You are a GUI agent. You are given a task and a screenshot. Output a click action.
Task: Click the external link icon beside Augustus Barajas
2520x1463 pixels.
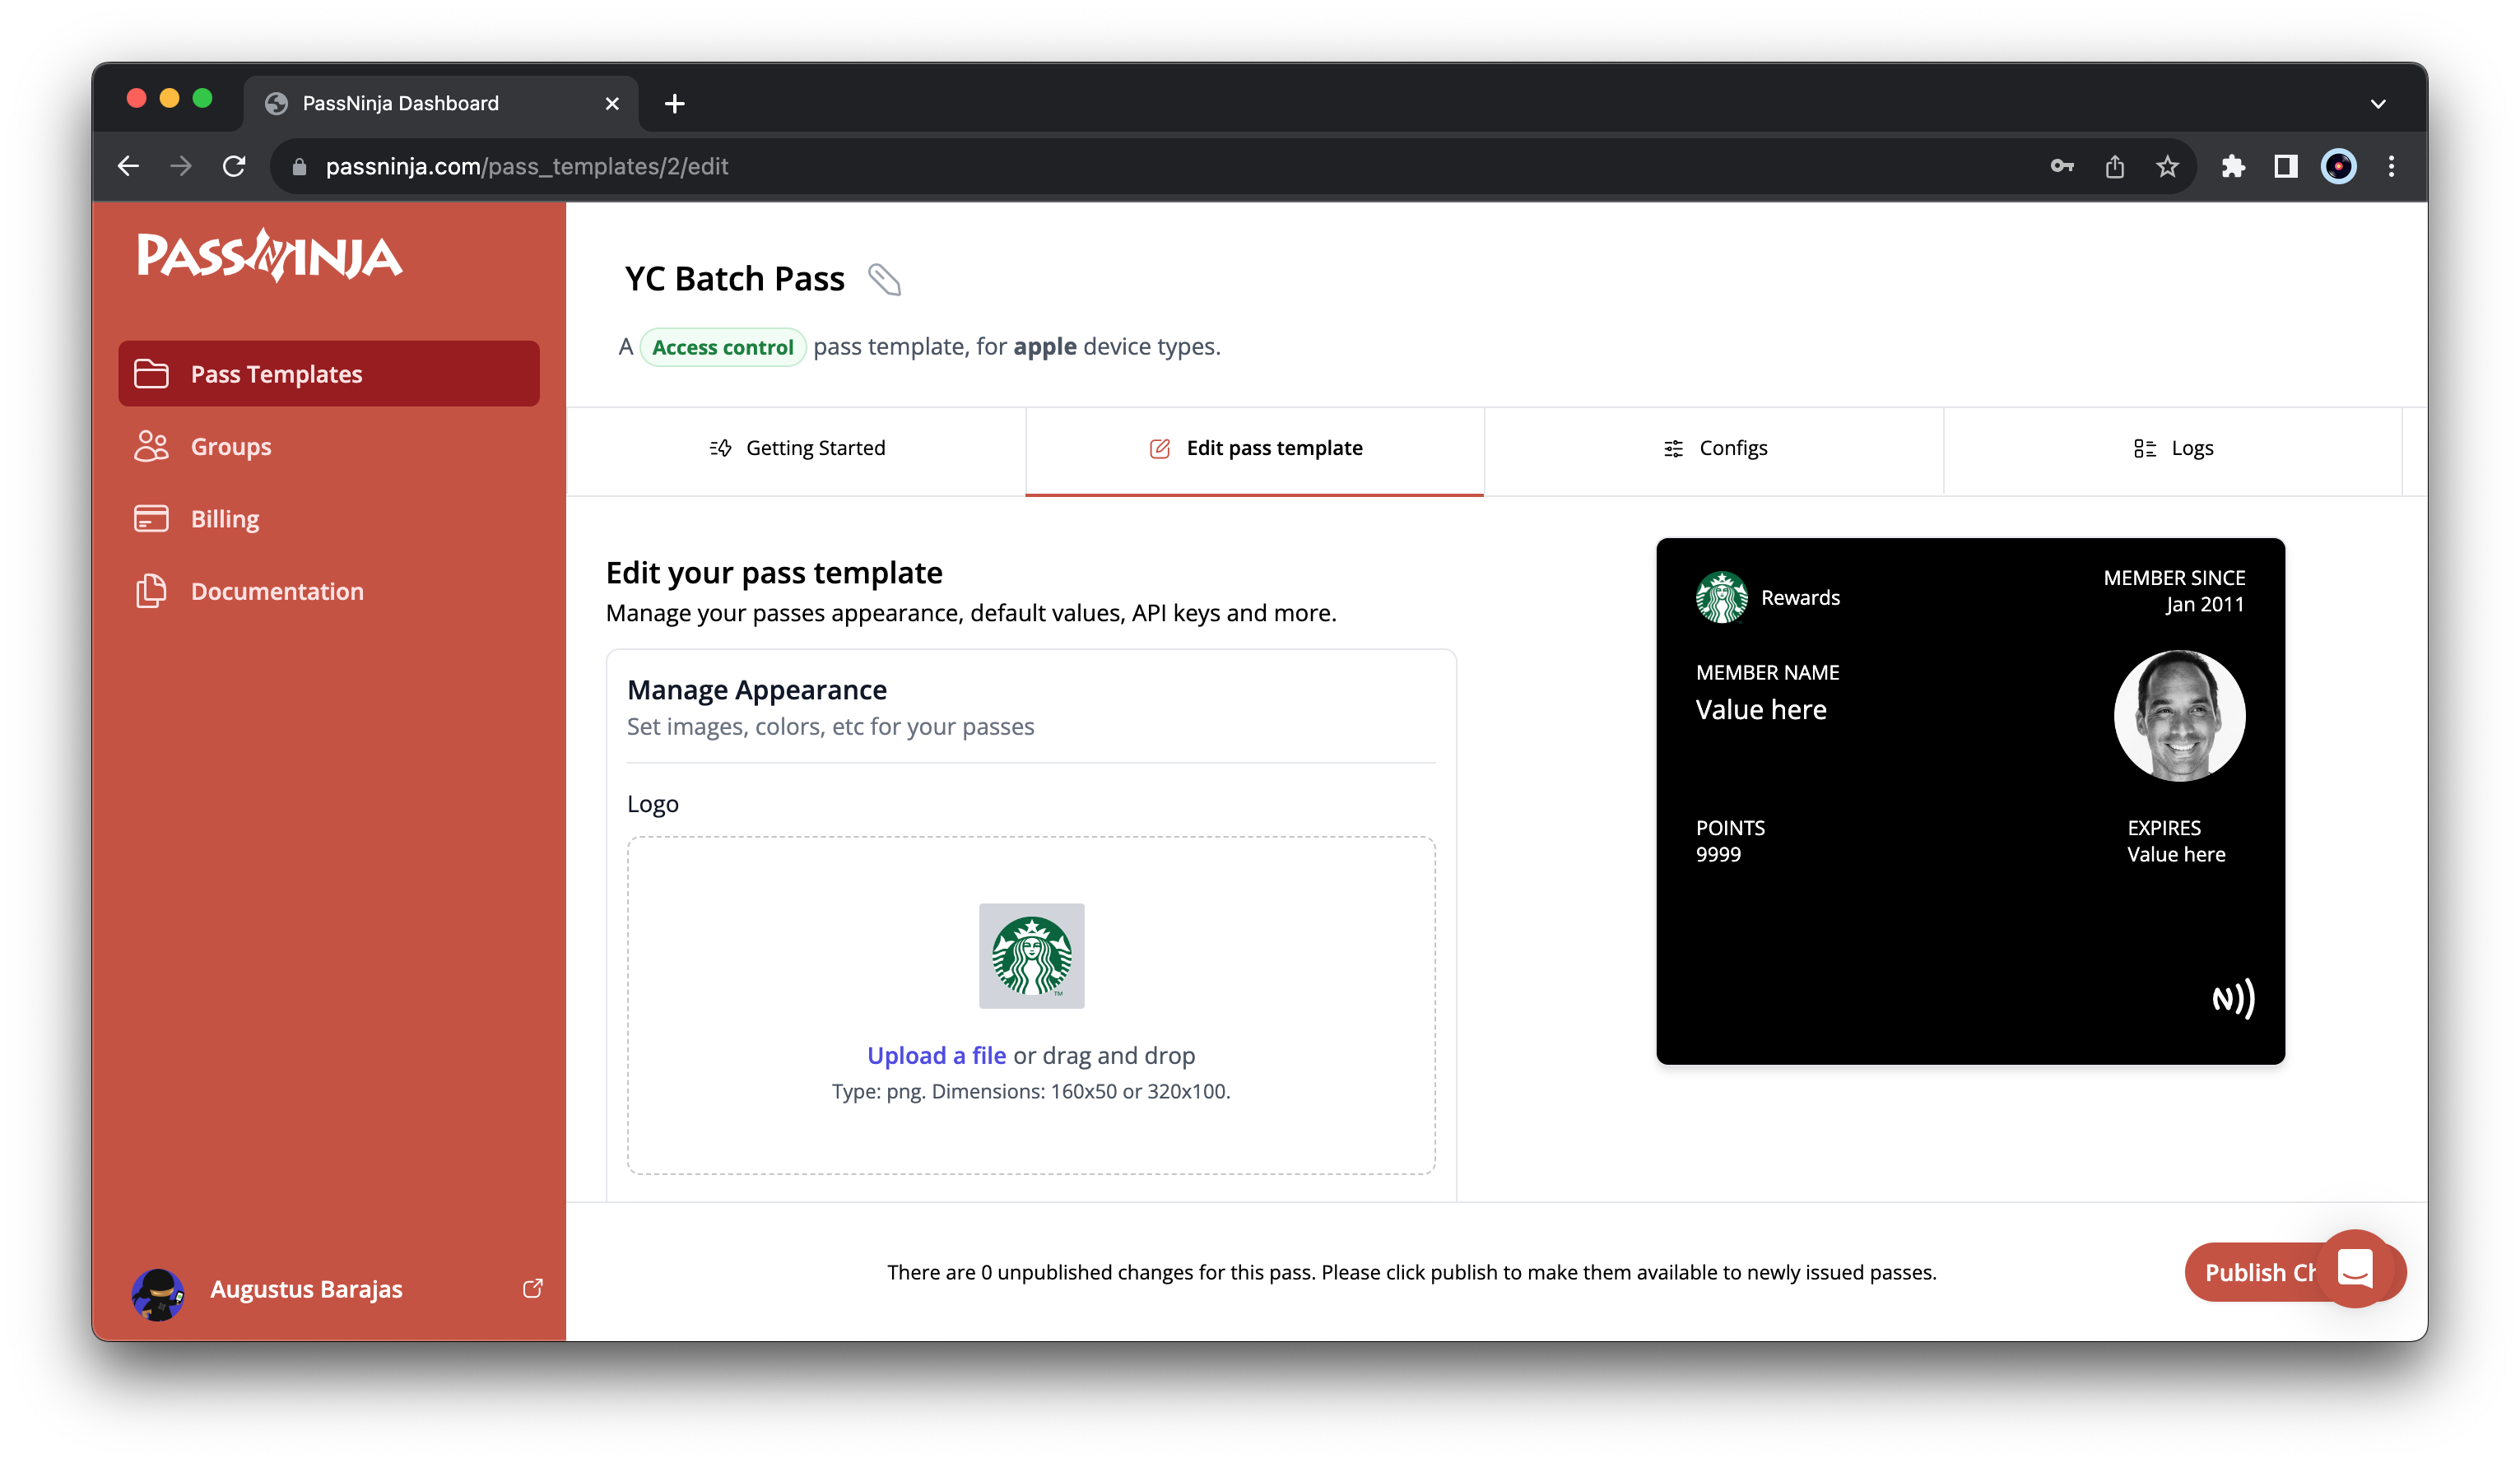point(533,1288)
